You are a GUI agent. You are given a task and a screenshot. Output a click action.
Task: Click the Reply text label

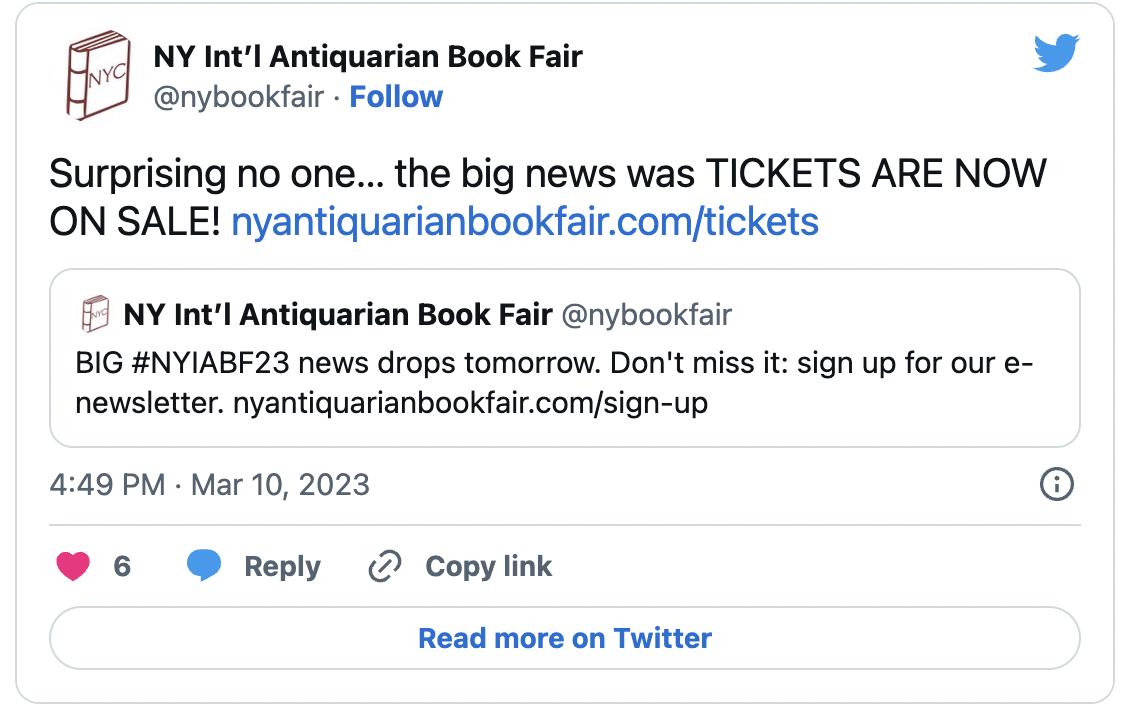(282, 567)
